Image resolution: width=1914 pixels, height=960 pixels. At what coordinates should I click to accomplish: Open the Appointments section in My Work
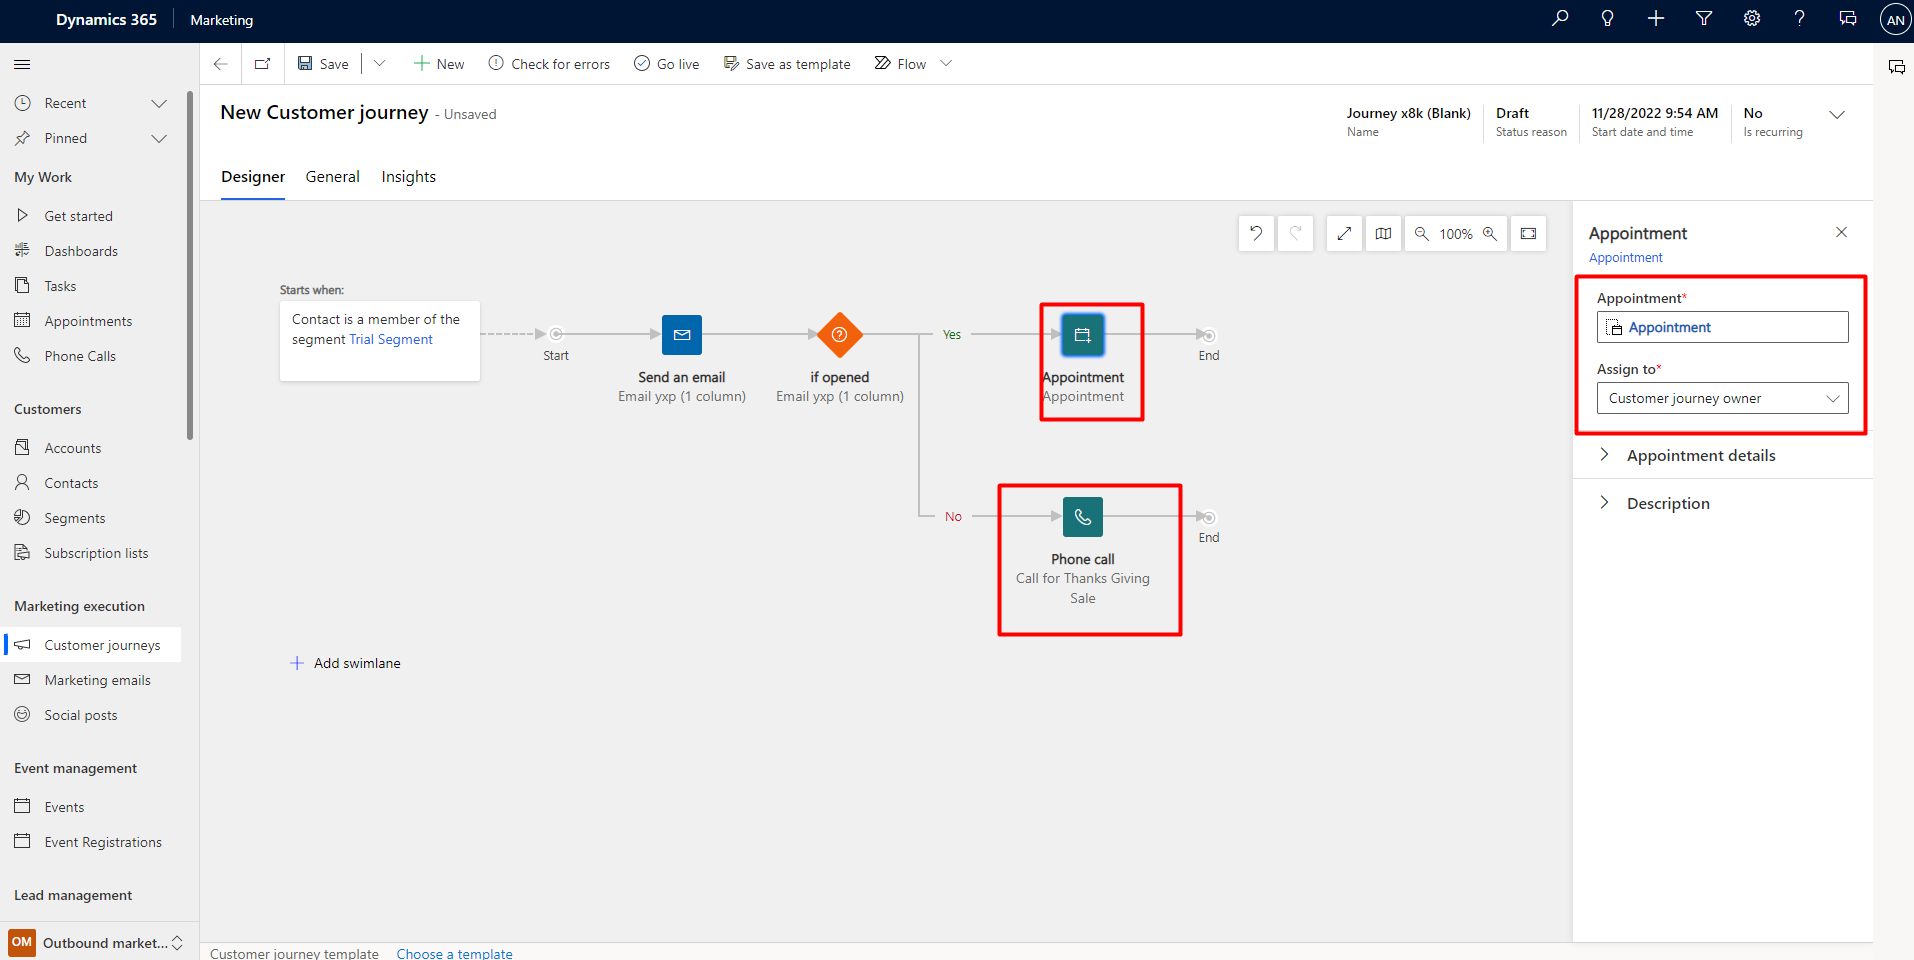pos(88,320)
